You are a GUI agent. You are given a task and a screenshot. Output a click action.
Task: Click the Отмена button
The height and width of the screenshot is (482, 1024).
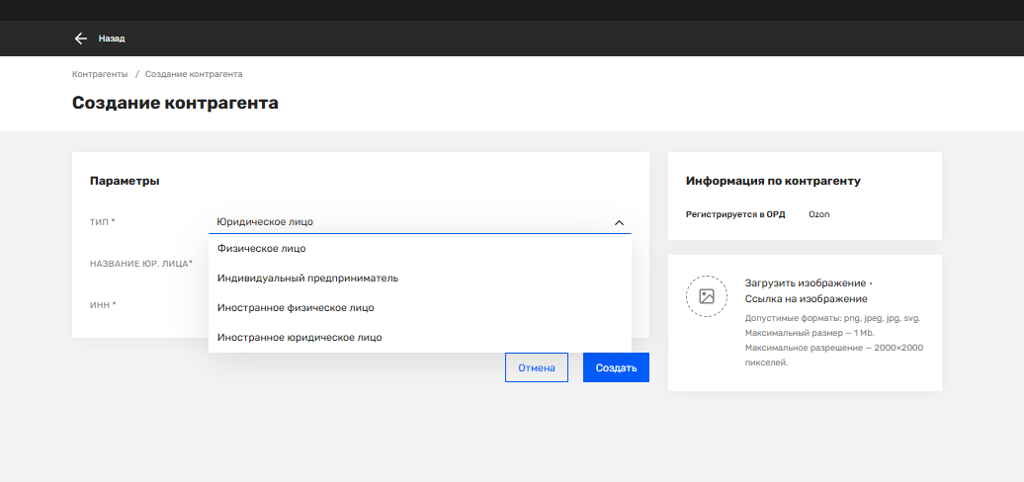tap(537, 368)
